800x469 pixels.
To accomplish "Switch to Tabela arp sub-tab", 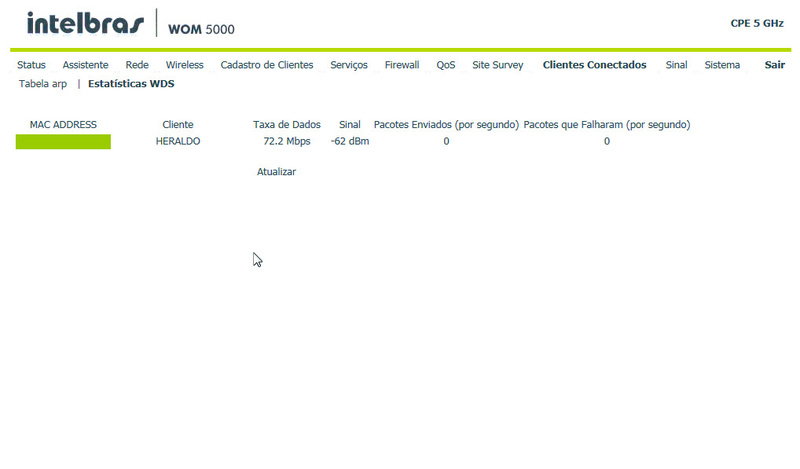I will tap(43, 84).
